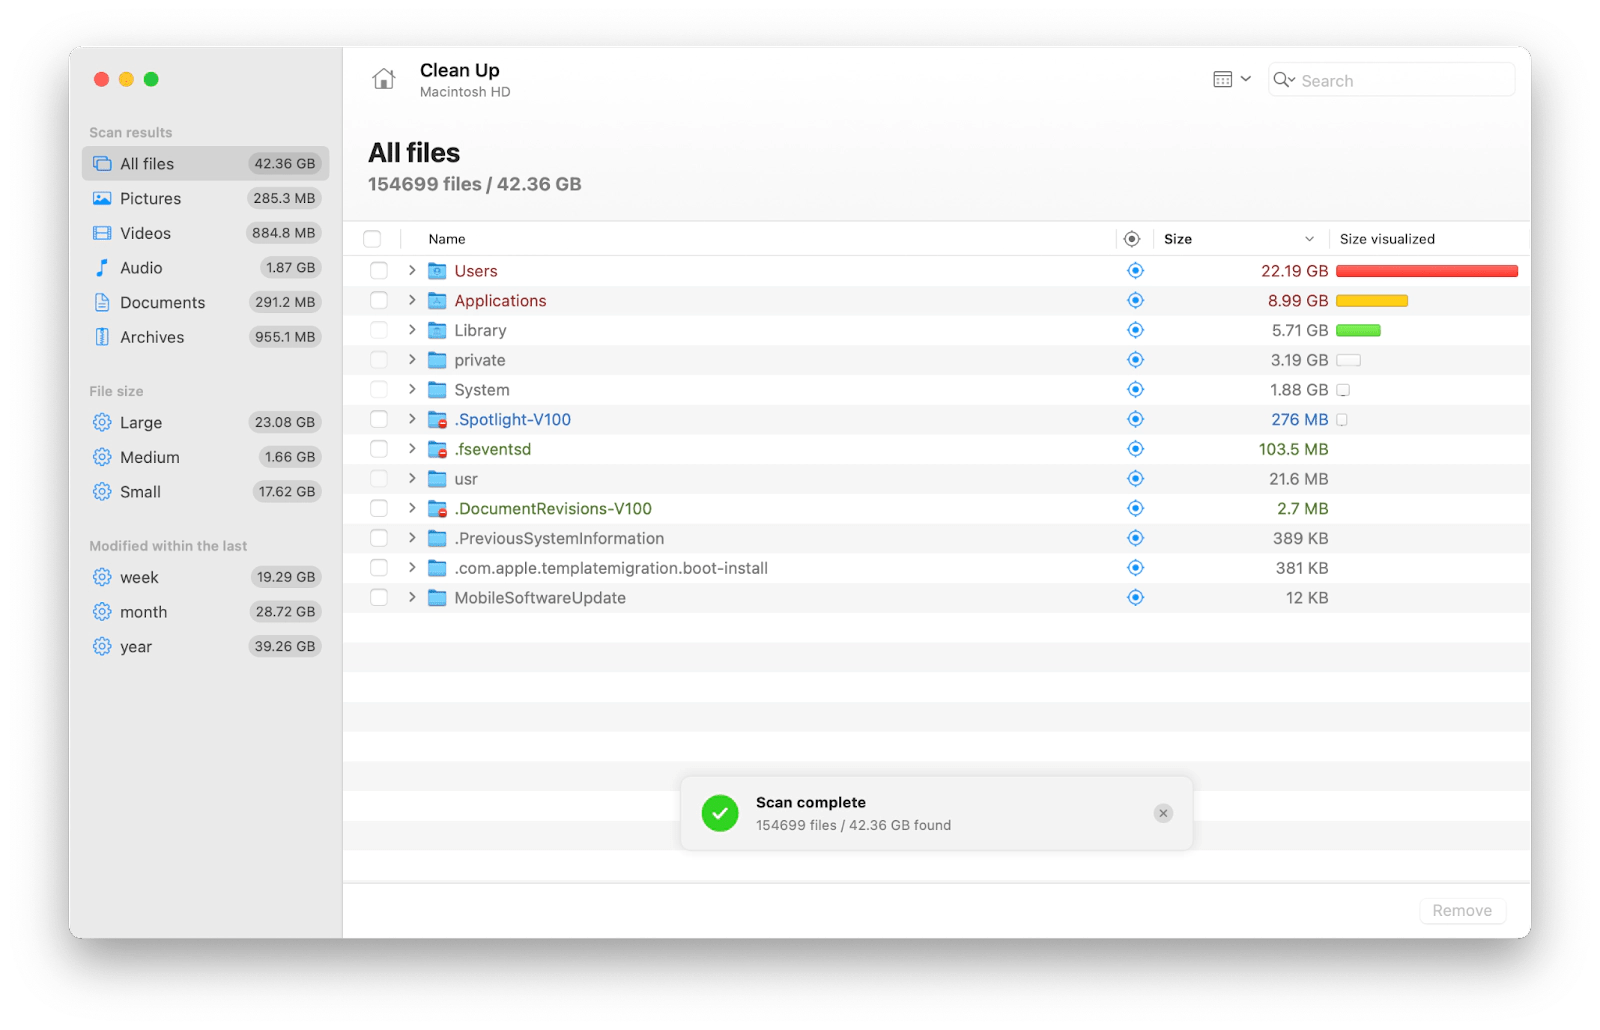Select the Videos category in sidebar
Image resolution: width=1600 pixels, height=1030 pixels.
[145, 233]
